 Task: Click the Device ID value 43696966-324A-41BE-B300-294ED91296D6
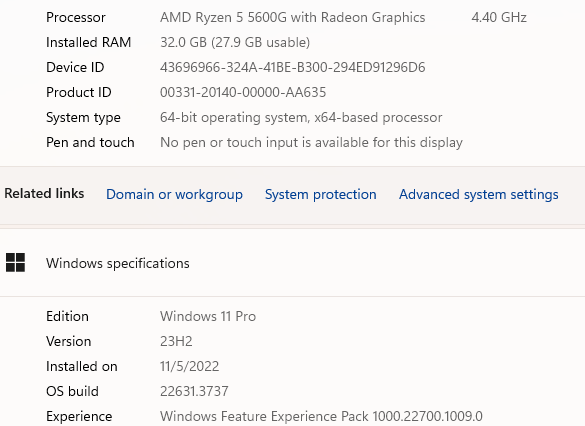(x=292, y=68)
